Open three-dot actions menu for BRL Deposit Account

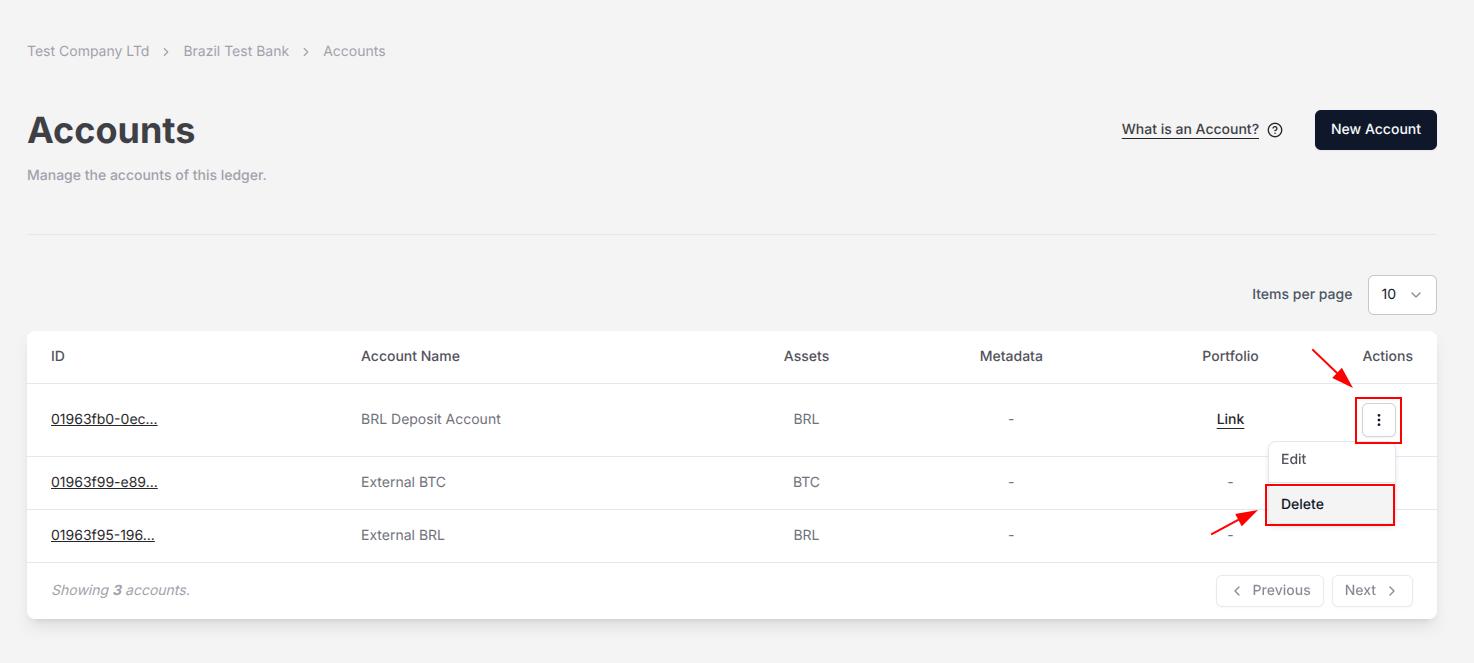tap(1379, 420)
